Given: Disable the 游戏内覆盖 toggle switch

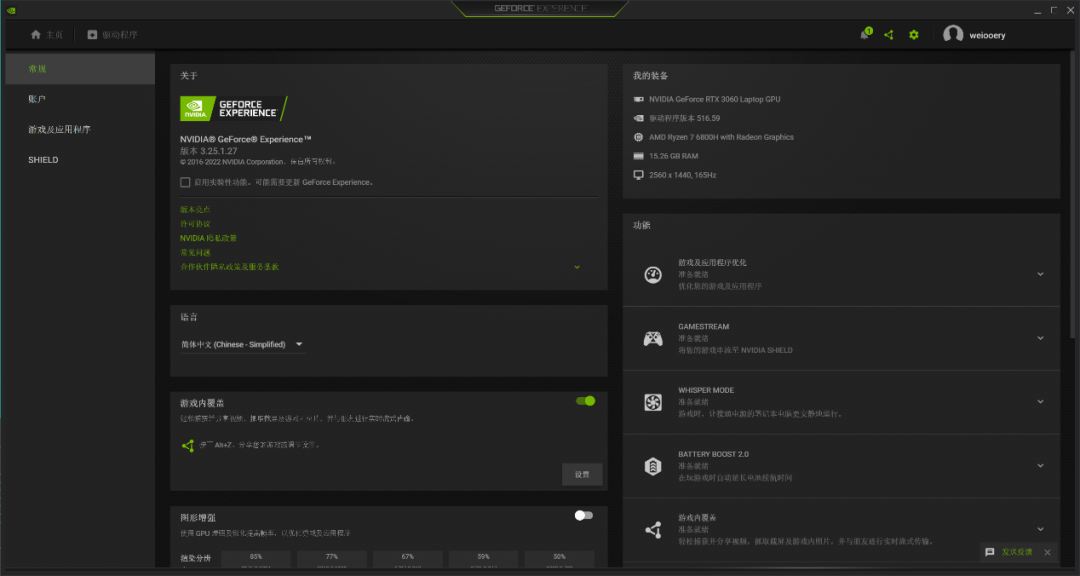Looking at the screenshot, I should 585,400.
